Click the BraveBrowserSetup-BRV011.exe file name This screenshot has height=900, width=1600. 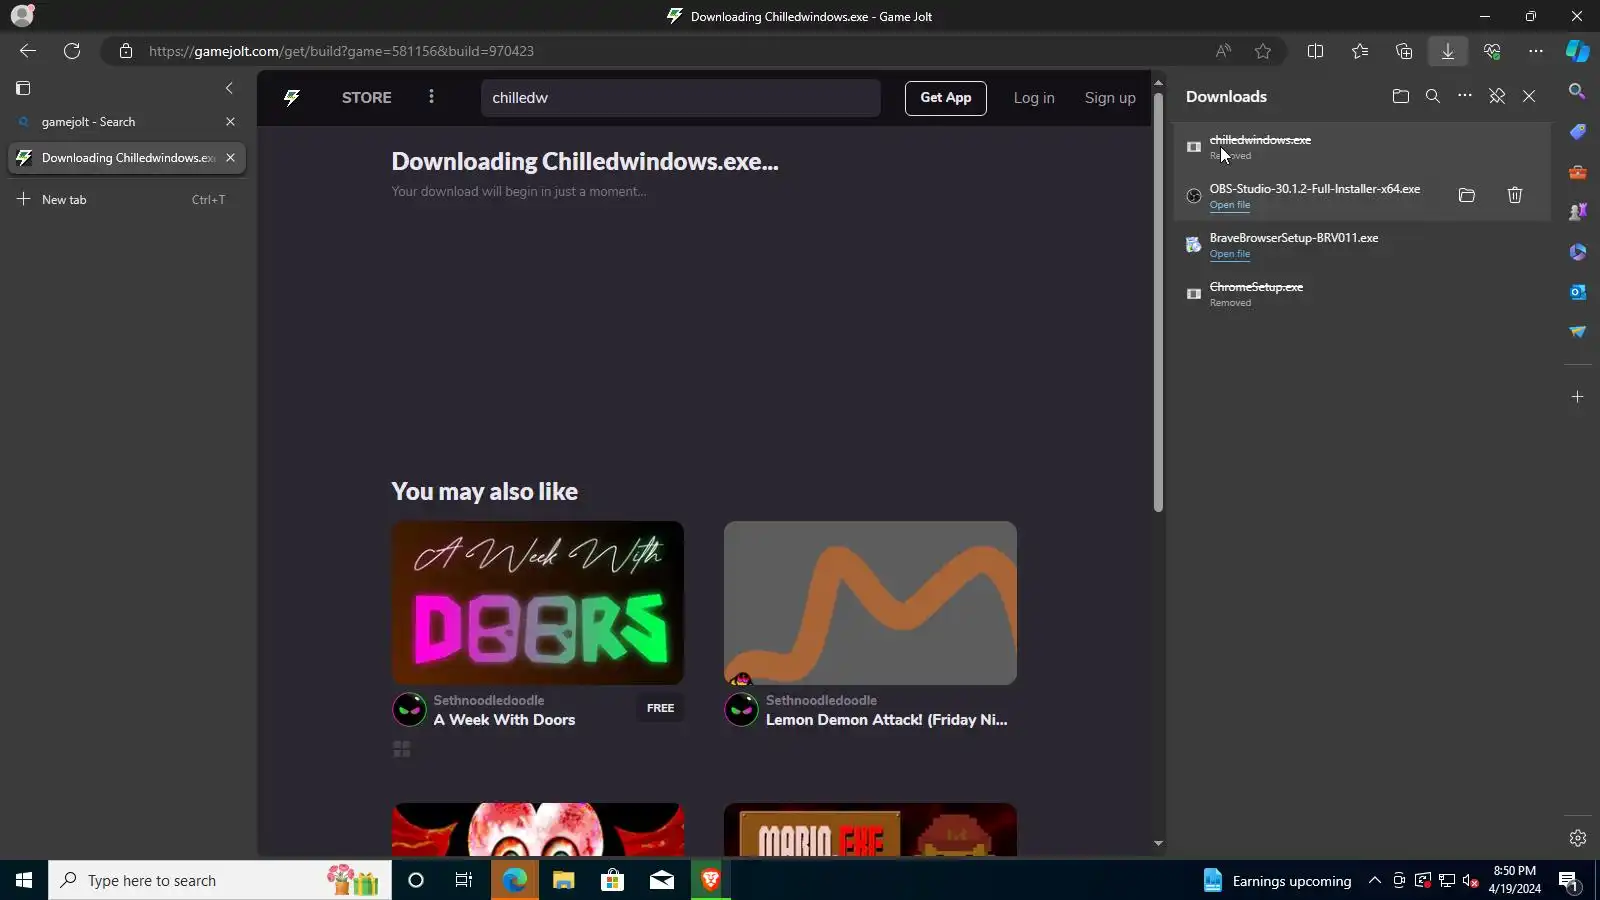coord(1294,238)
